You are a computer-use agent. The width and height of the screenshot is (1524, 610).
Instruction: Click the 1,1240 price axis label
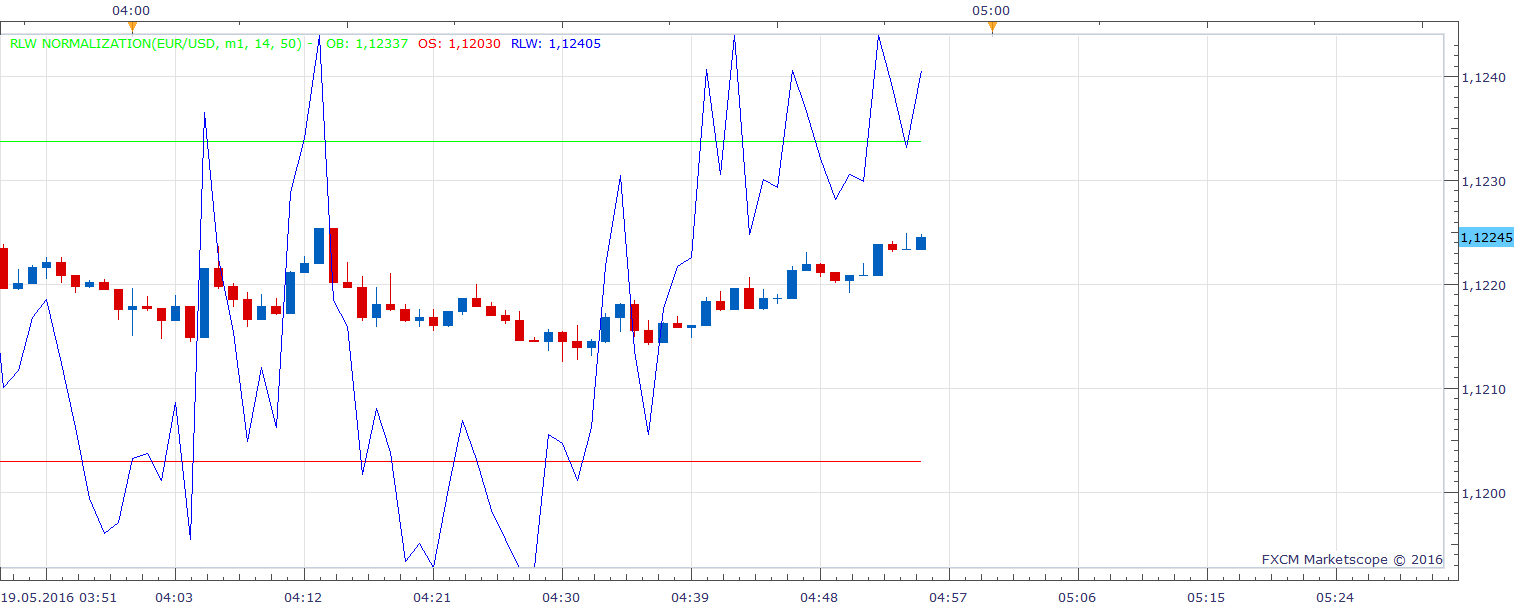[x=1483, y=77]
